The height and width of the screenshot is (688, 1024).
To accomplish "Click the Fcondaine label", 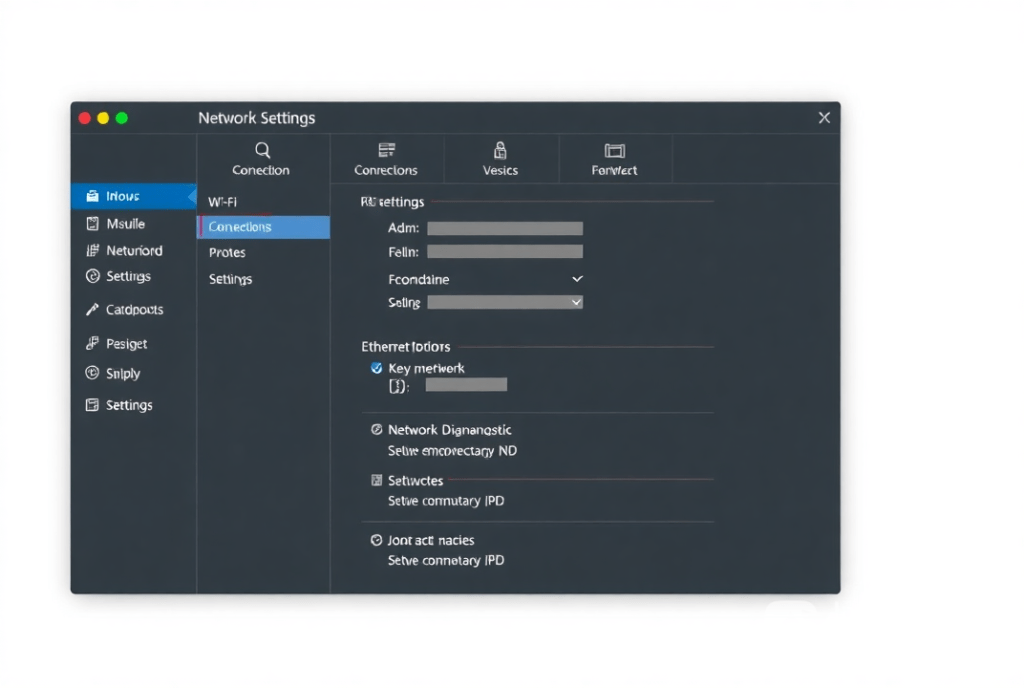I will click(419, 279).
